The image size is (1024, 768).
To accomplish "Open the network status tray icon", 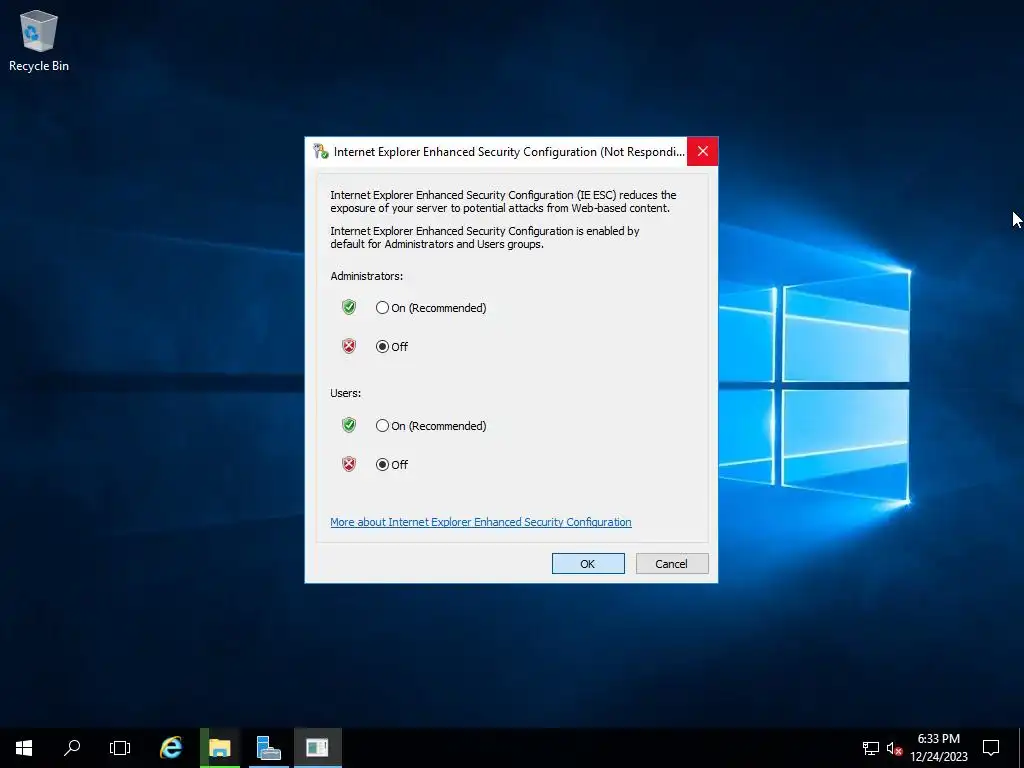I will (x=871, y=748).
